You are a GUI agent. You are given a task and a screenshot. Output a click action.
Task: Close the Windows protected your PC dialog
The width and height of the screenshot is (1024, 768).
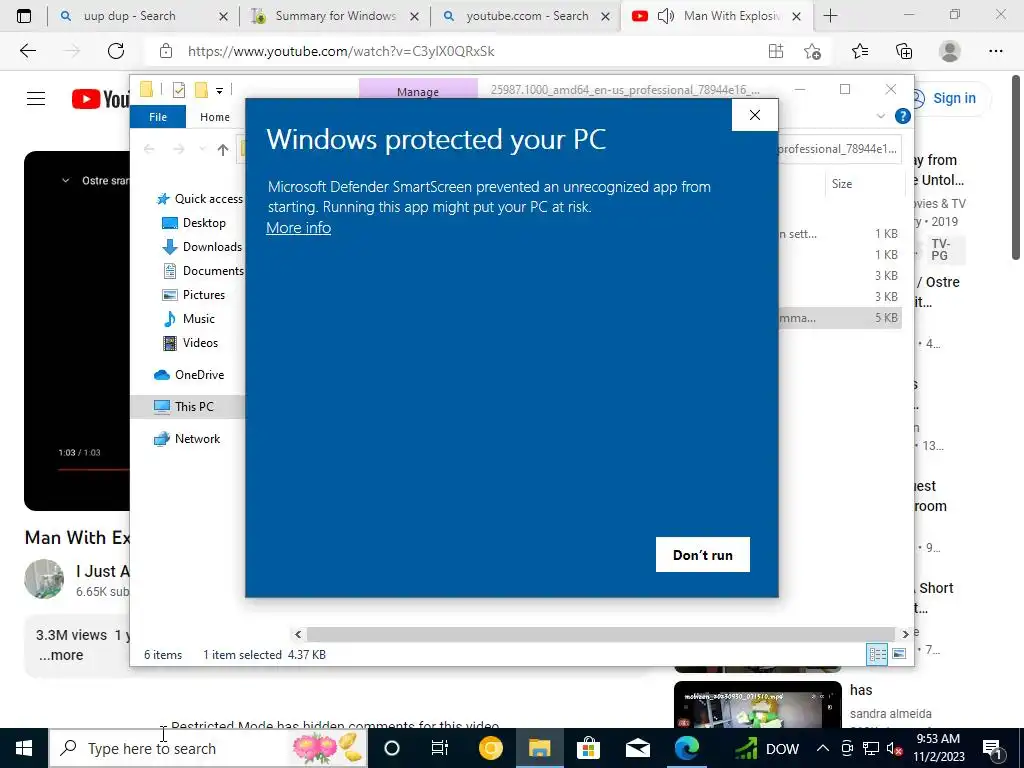tap(755, 115)
